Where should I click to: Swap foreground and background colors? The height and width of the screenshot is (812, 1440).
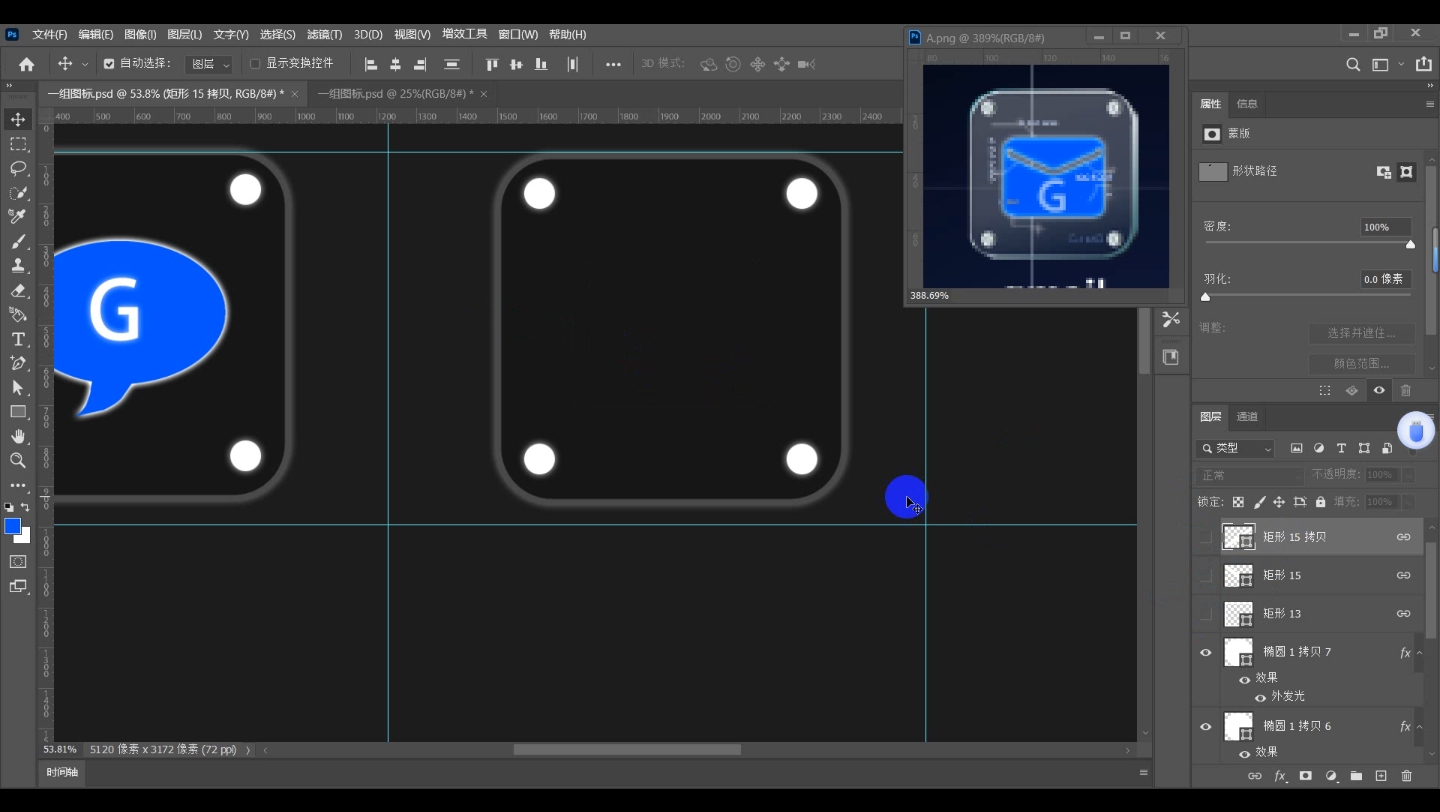(25, 508)
